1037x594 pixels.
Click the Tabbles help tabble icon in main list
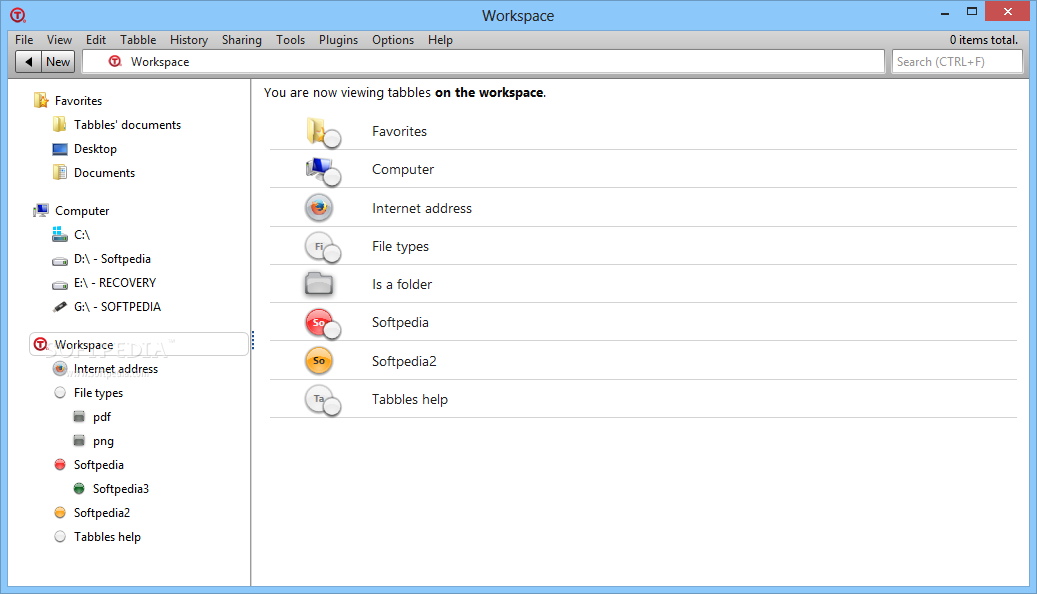322,400
